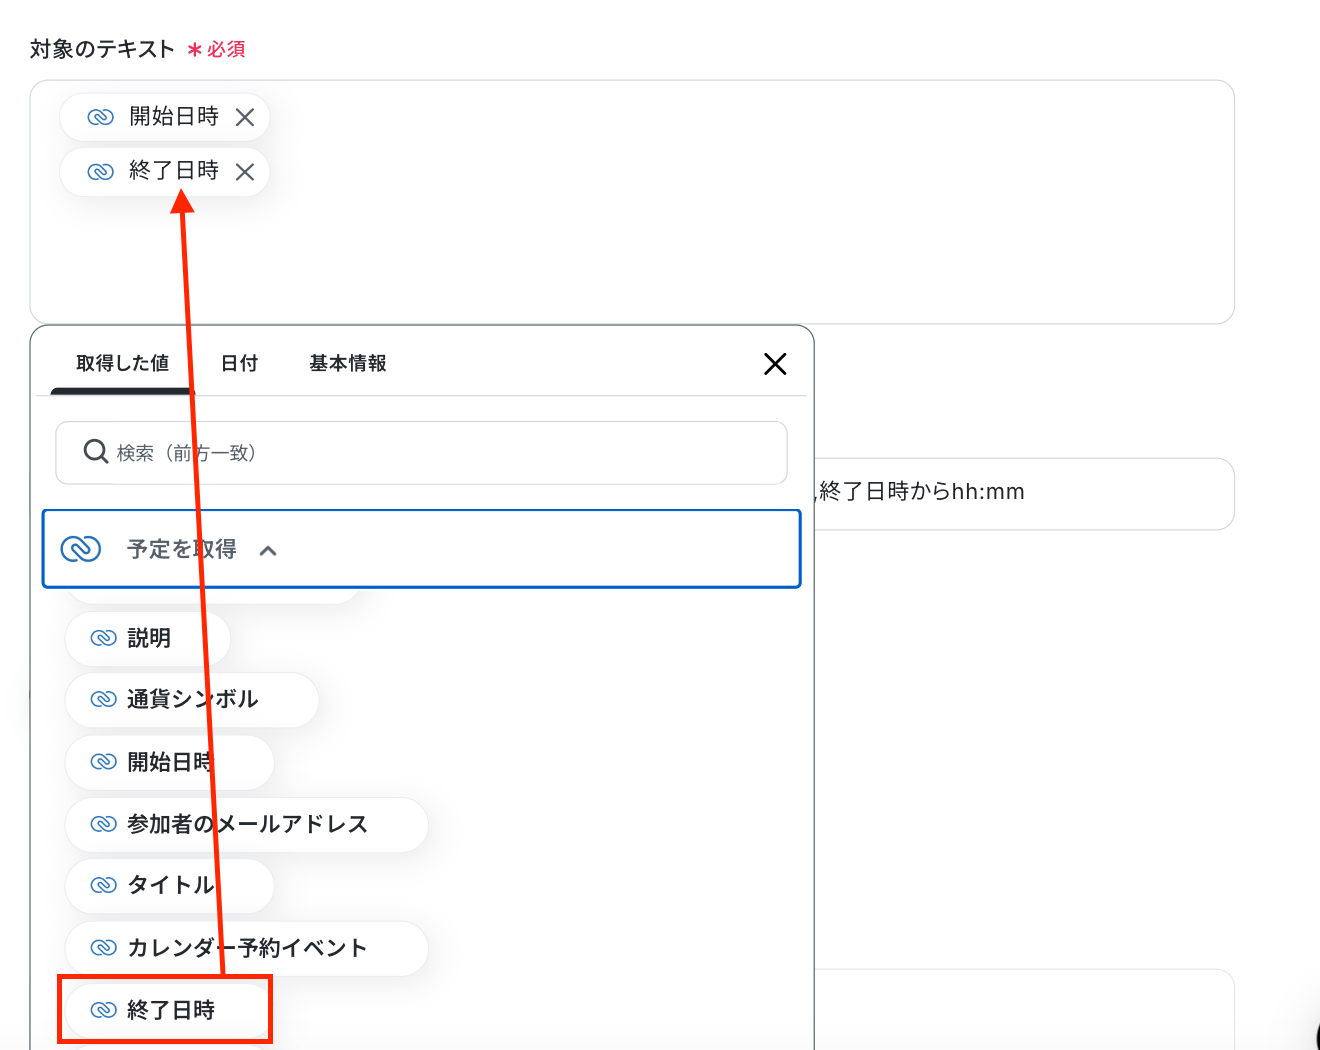Click the link icon beside 説明

104,638
